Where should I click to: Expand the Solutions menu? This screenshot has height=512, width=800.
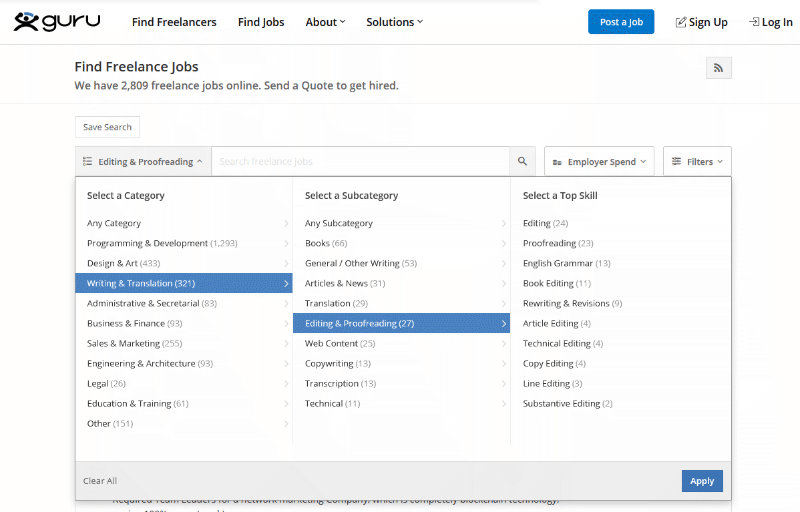[x=394, y=22]
